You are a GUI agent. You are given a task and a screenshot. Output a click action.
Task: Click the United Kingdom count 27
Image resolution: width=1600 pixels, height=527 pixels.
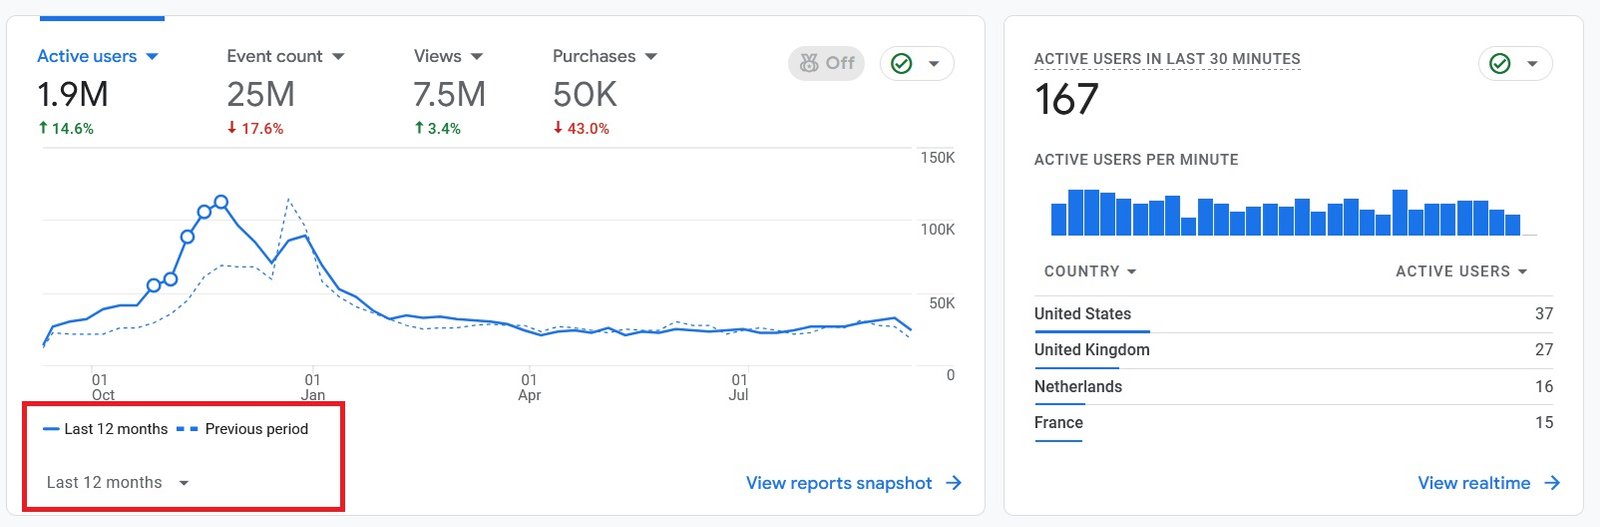(1544, 350)
